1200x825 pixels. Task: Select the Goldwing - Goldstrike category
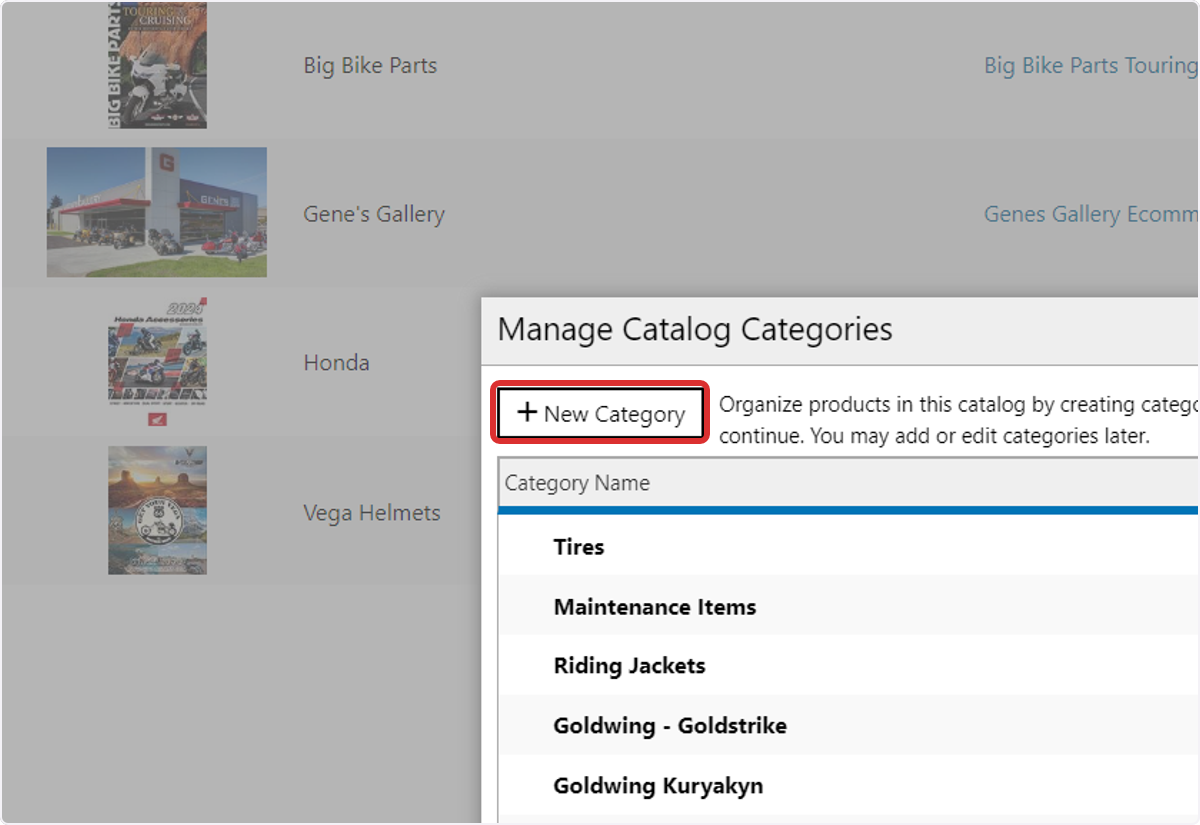pyautogui.click(x=848, y=725)
